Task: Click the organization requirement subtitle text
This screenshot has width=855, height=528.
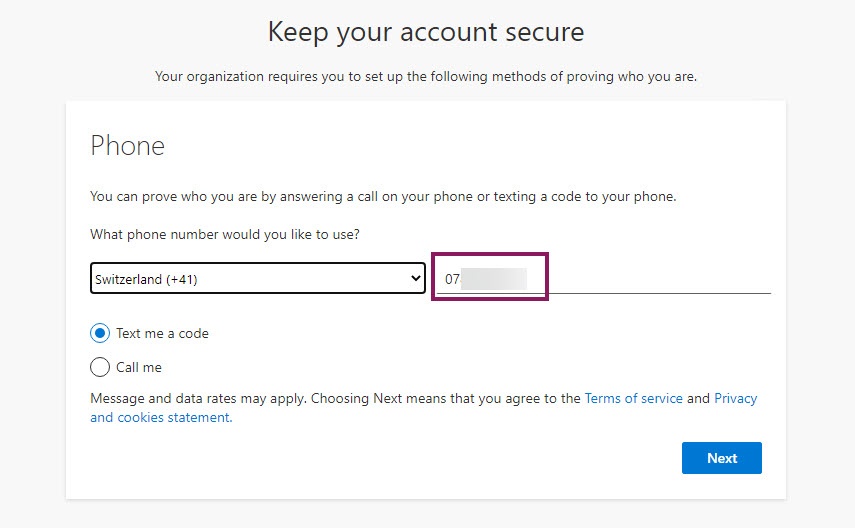Action: pos(426,76)
